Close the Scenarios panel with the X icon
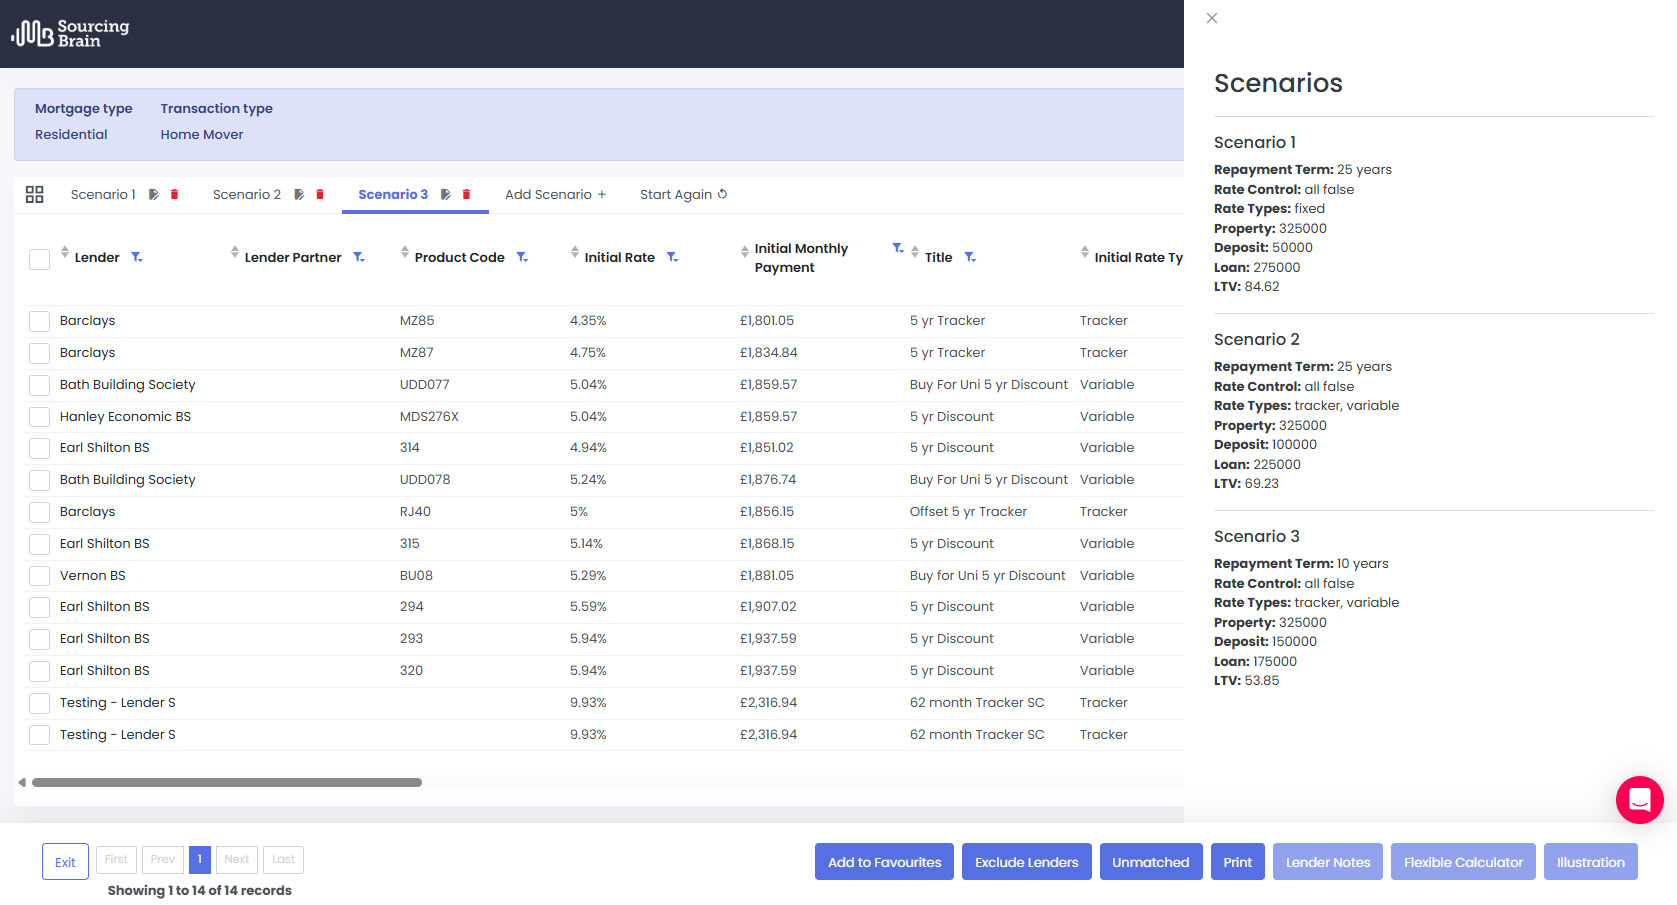The image size is (1677, 905). 1211,18
